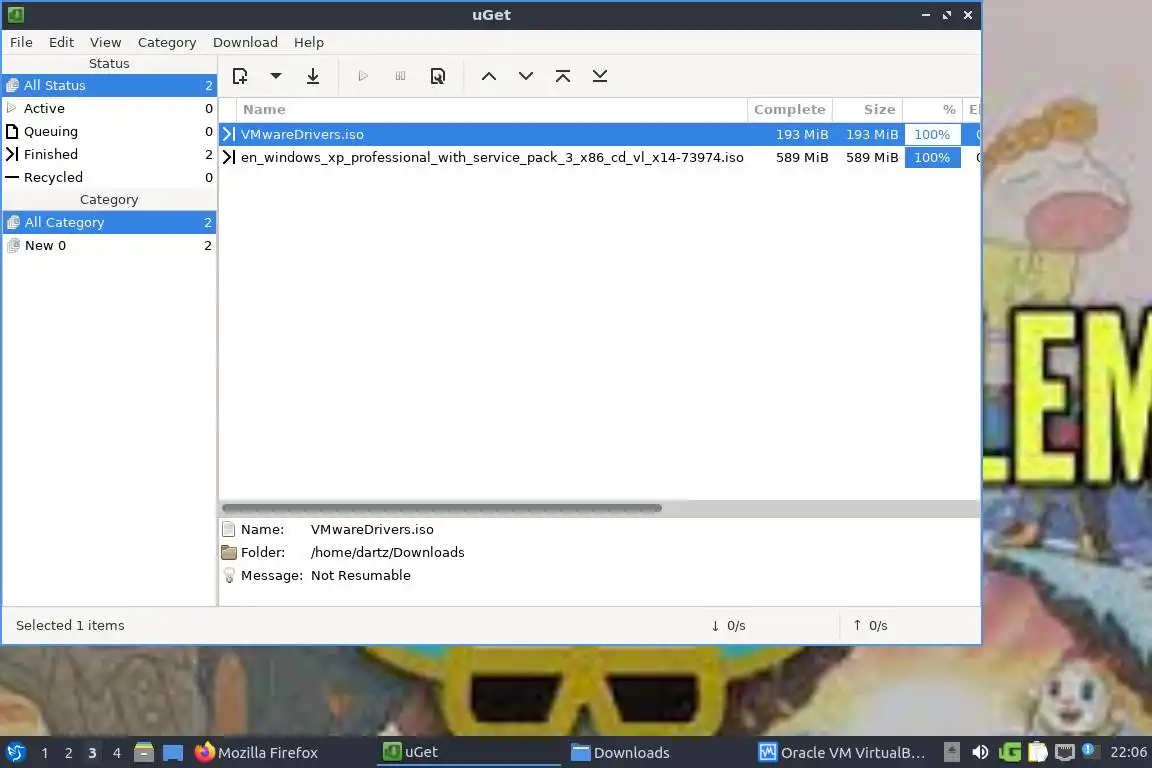The width and height of the screenshot is (1152, 768).
Task: Click the volume speaker tray icon
Action: tap(980, 753)
